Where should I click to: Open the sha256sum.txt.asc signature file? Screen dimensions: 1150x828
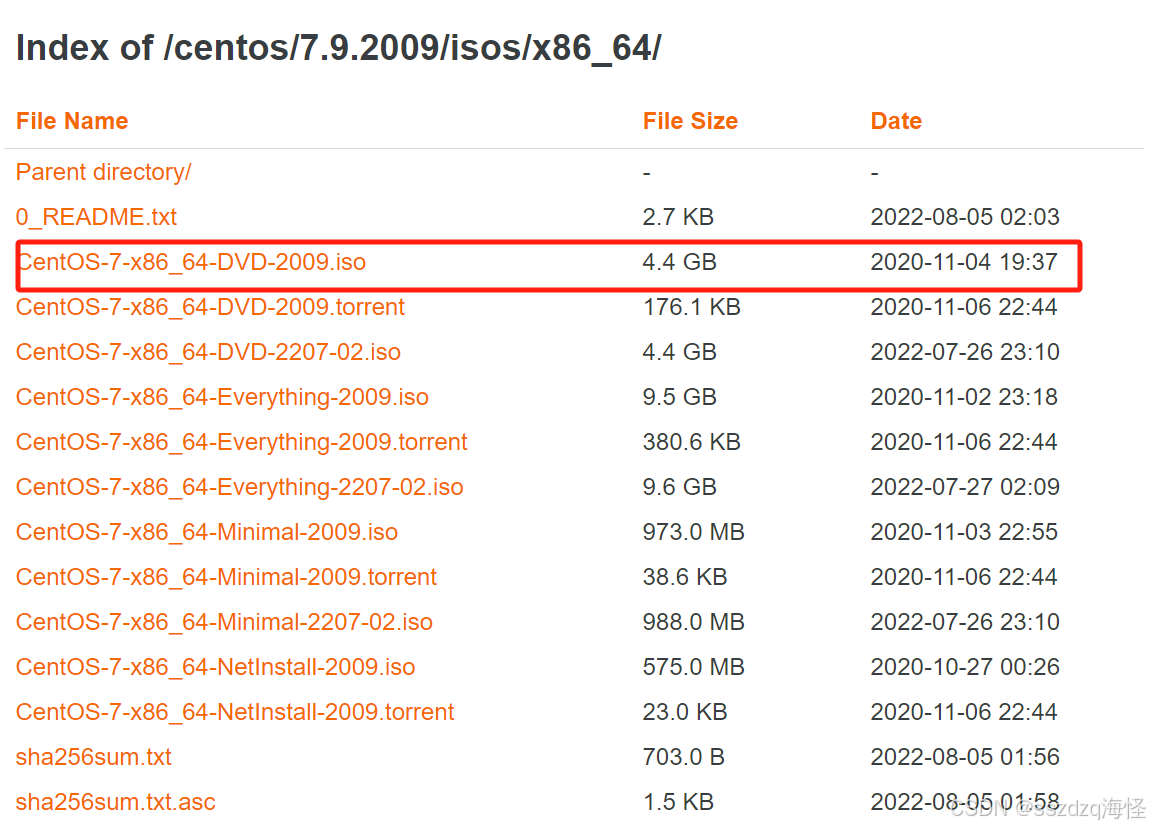tap(116, 802)
